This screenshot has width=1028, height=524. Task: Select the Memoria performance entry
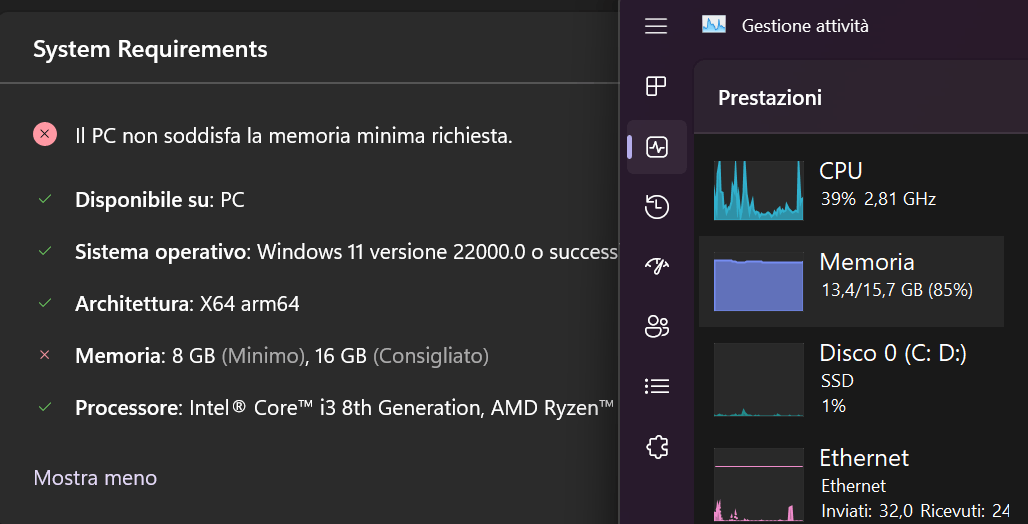851,281
